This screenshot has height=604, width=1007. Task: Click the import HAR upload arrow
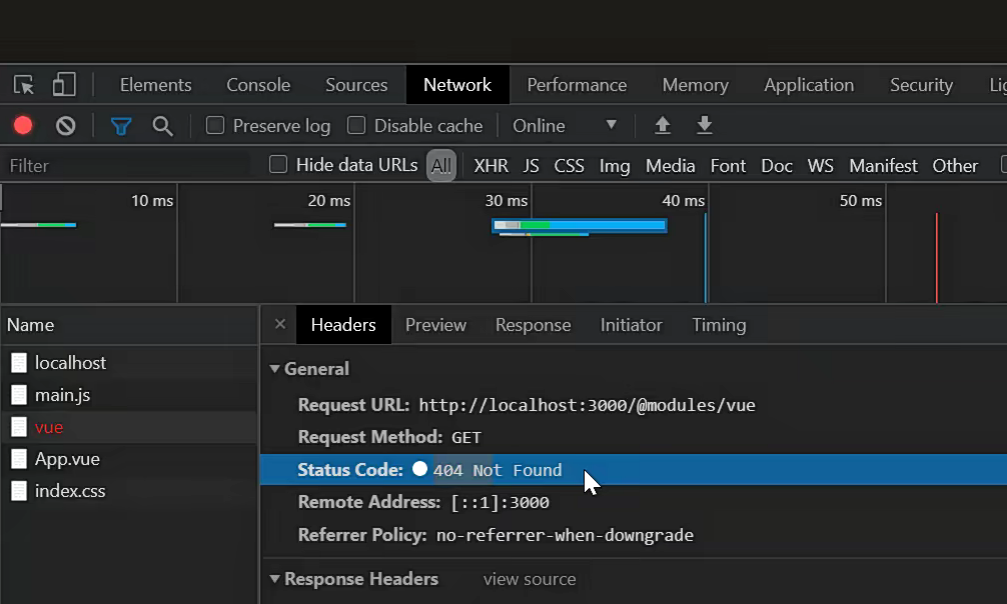[662, 125]
